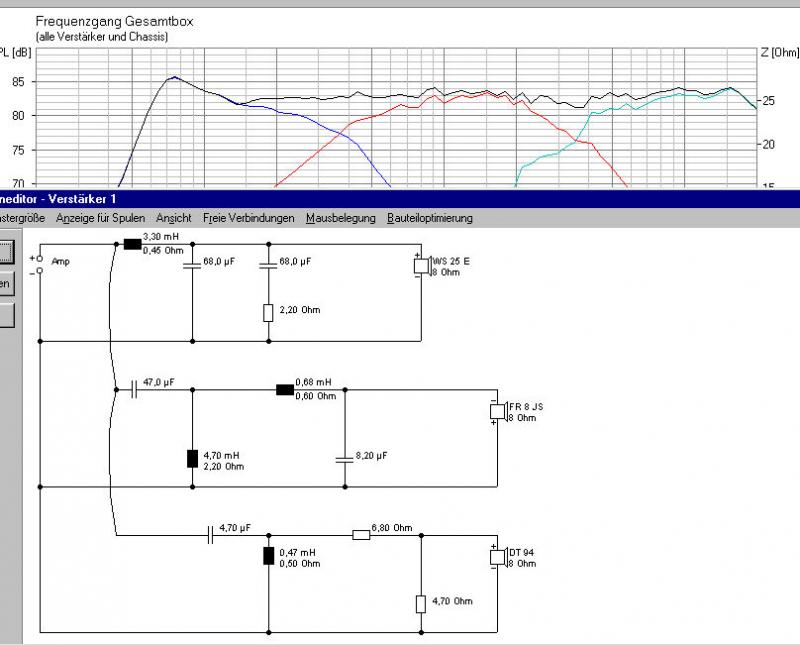This screenshot has height=645, width=800.
Task: Open the Anzeige für Spulen menu
Action: click(x=100, y=218)
